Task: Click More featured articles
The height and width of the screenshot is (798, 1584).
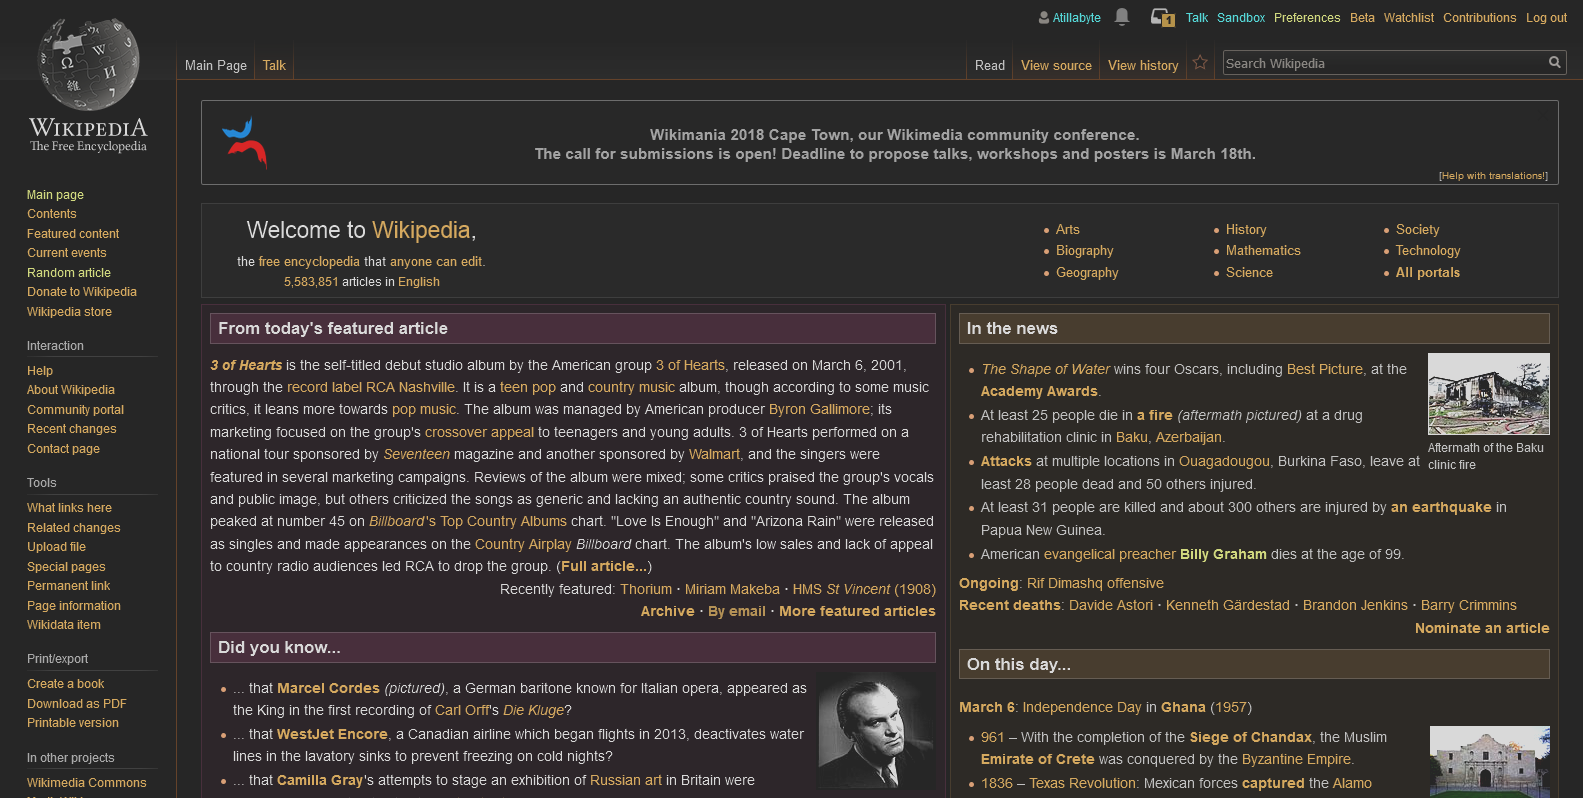Action: click(x=857, y=611)
